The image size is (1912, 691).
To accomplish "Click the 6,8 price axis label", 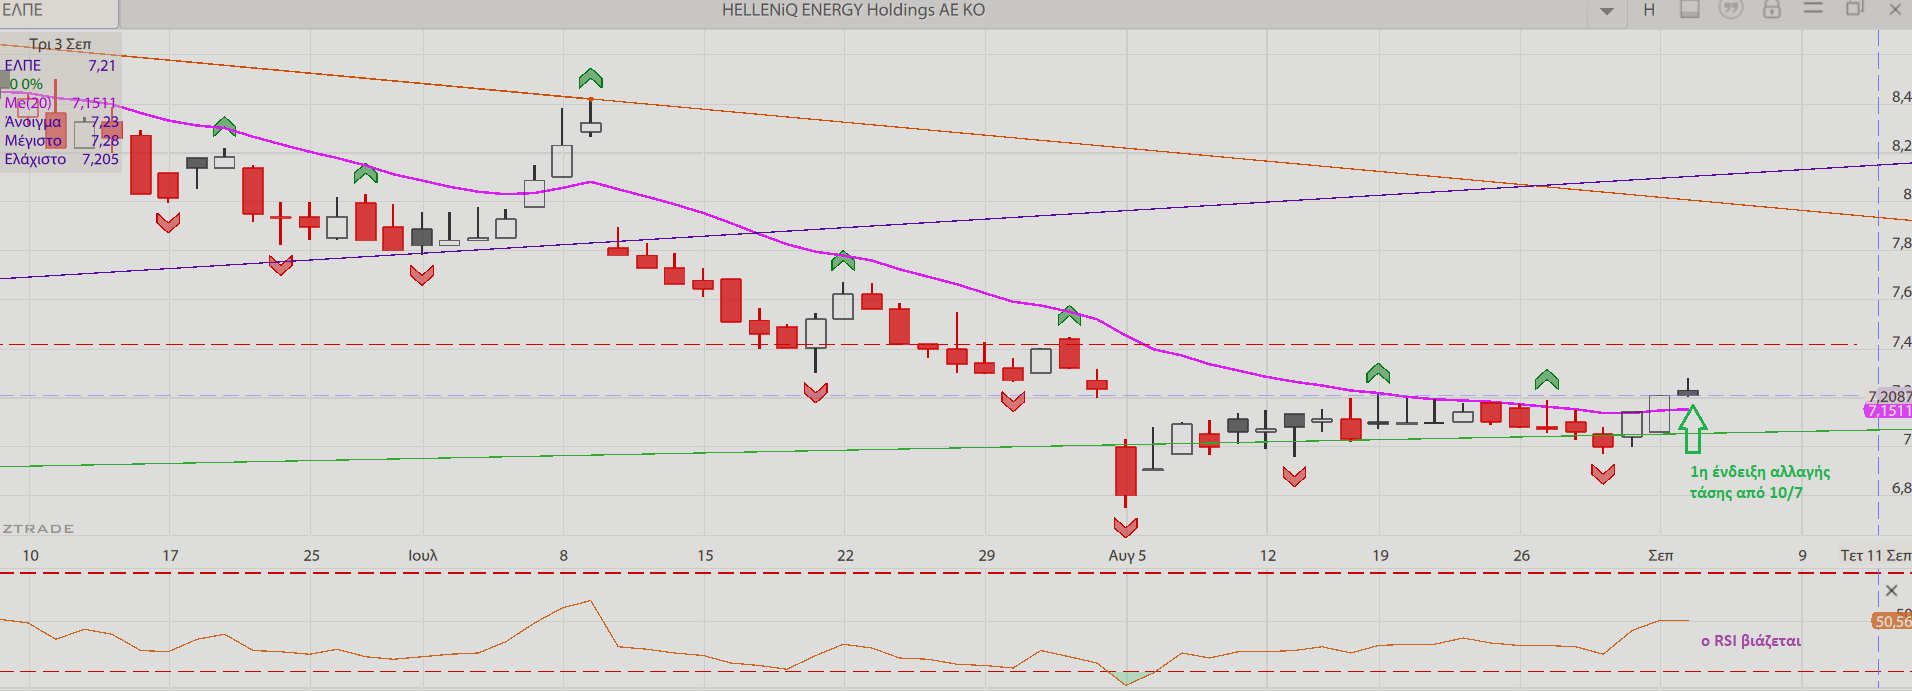I will (1901, 488).
